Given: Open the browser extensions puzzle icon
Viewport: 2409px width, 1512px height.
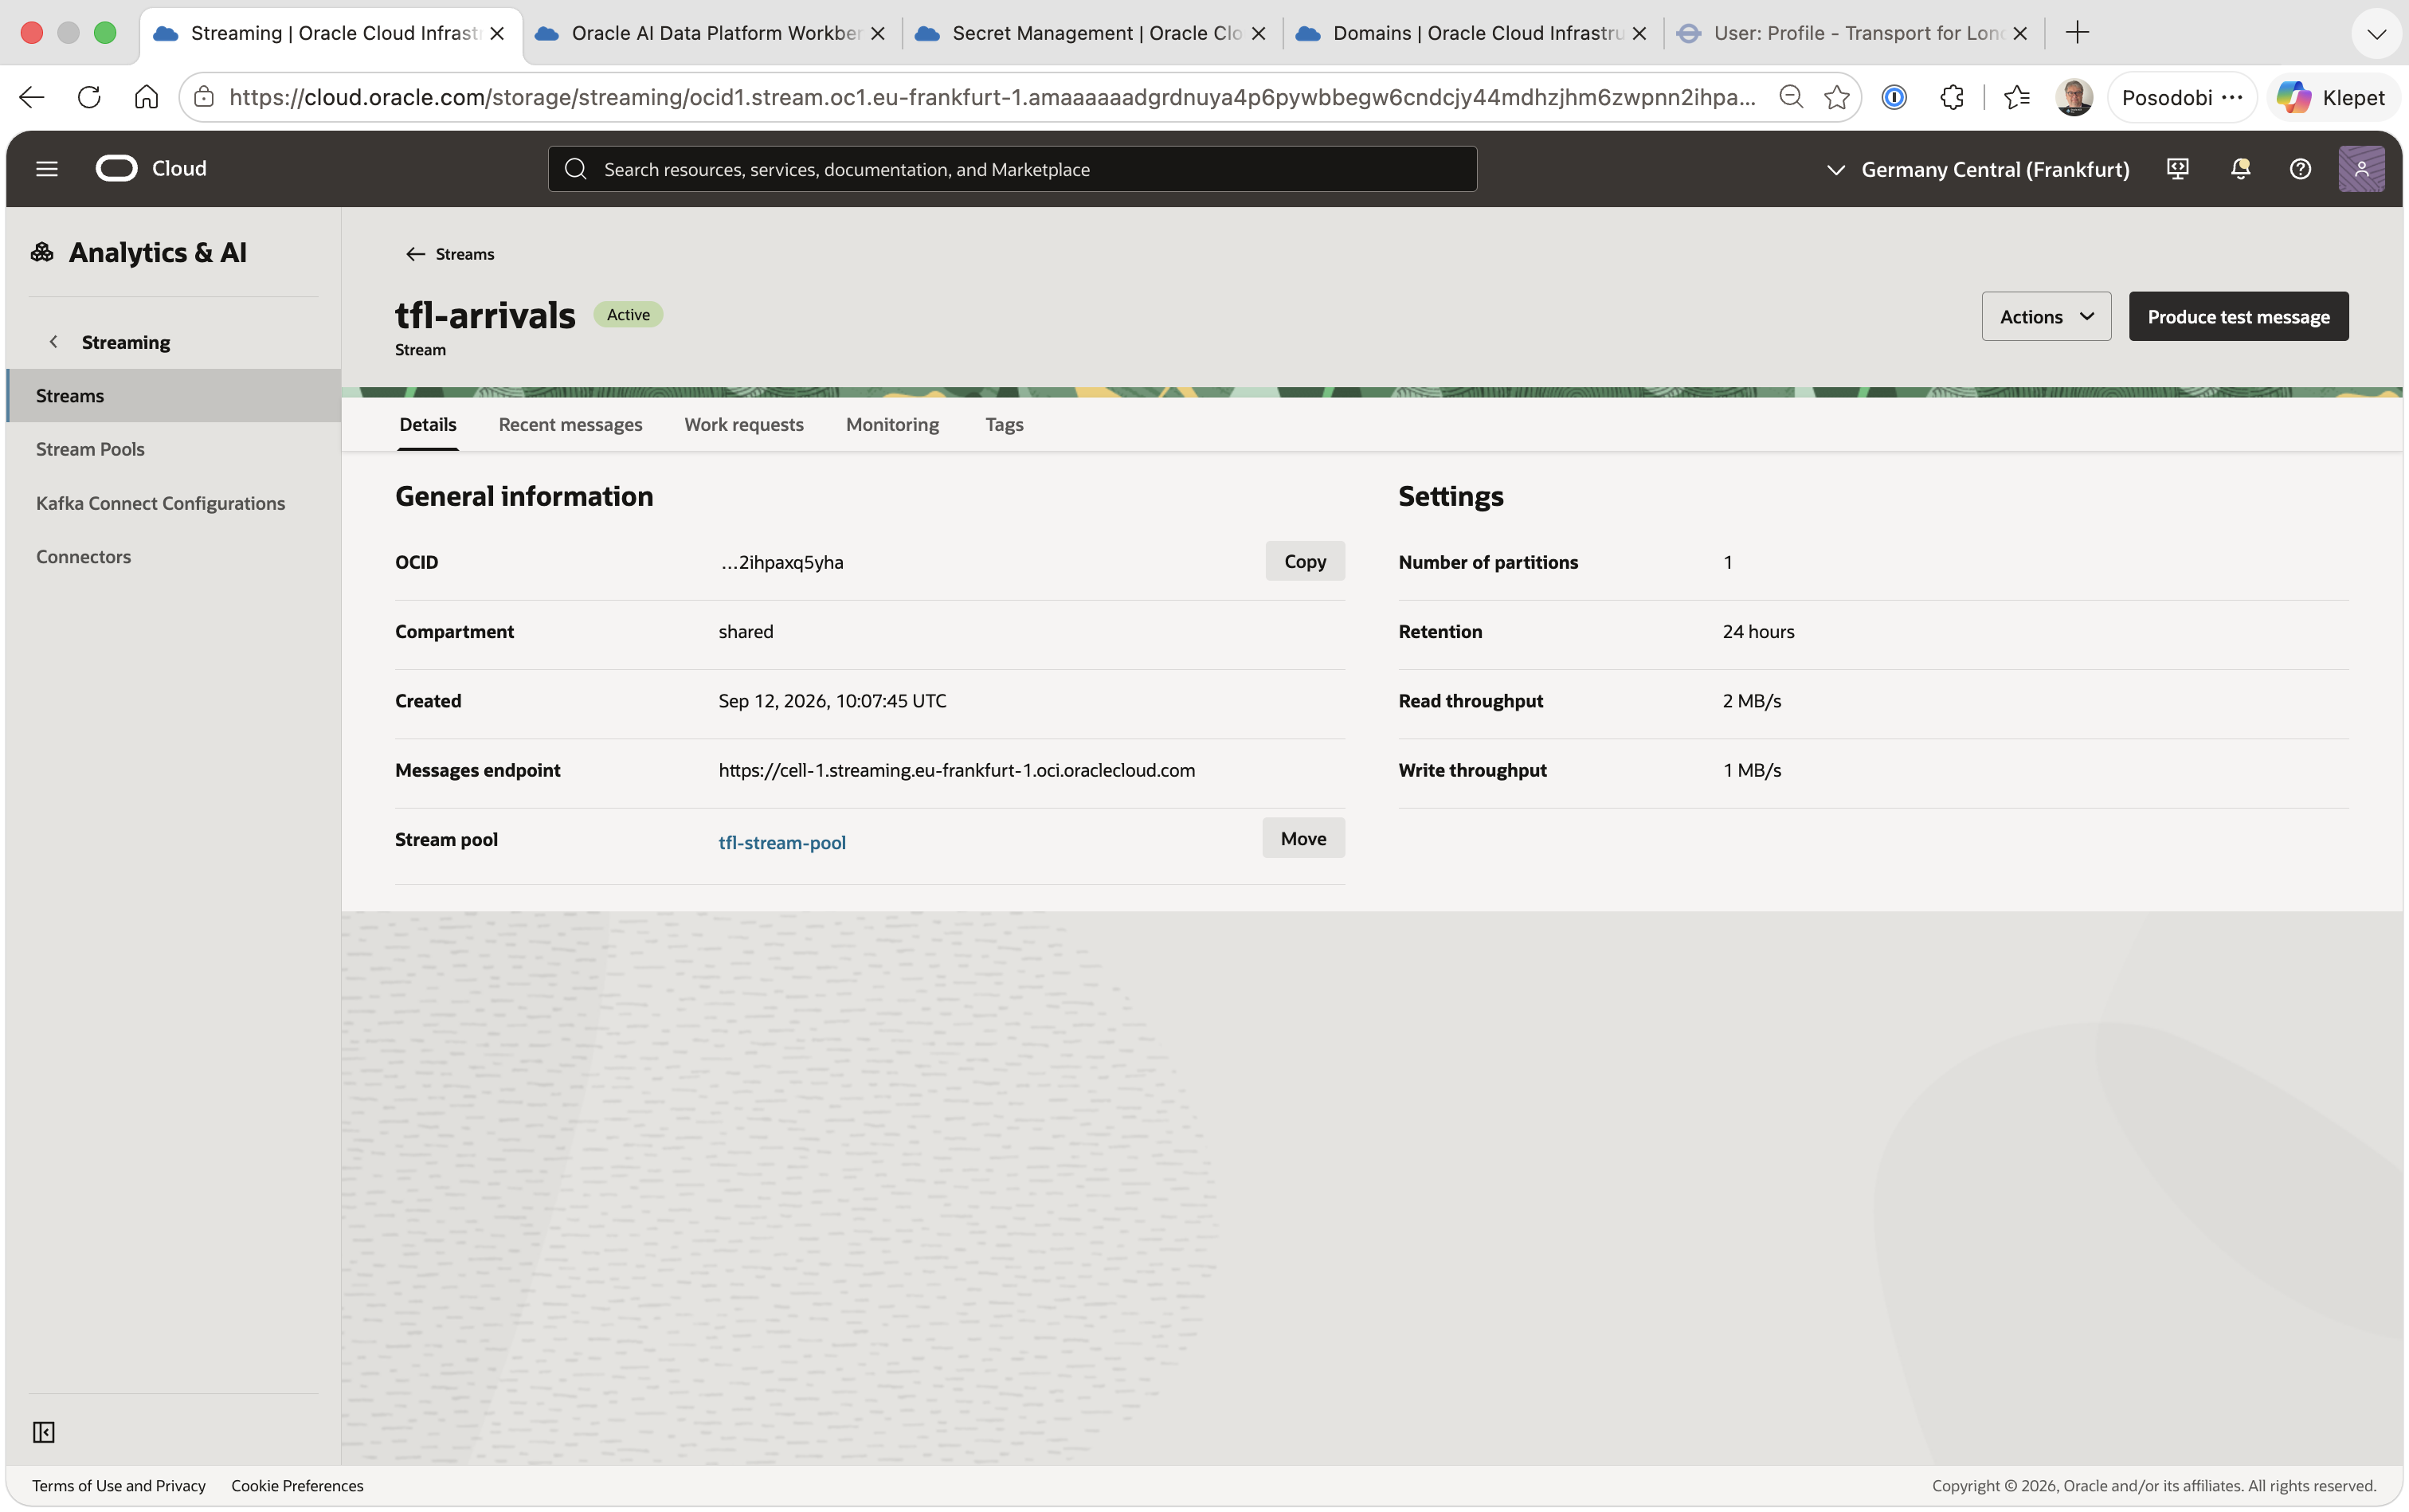Looking at the screenshot, I should (x=1952, y=97).
